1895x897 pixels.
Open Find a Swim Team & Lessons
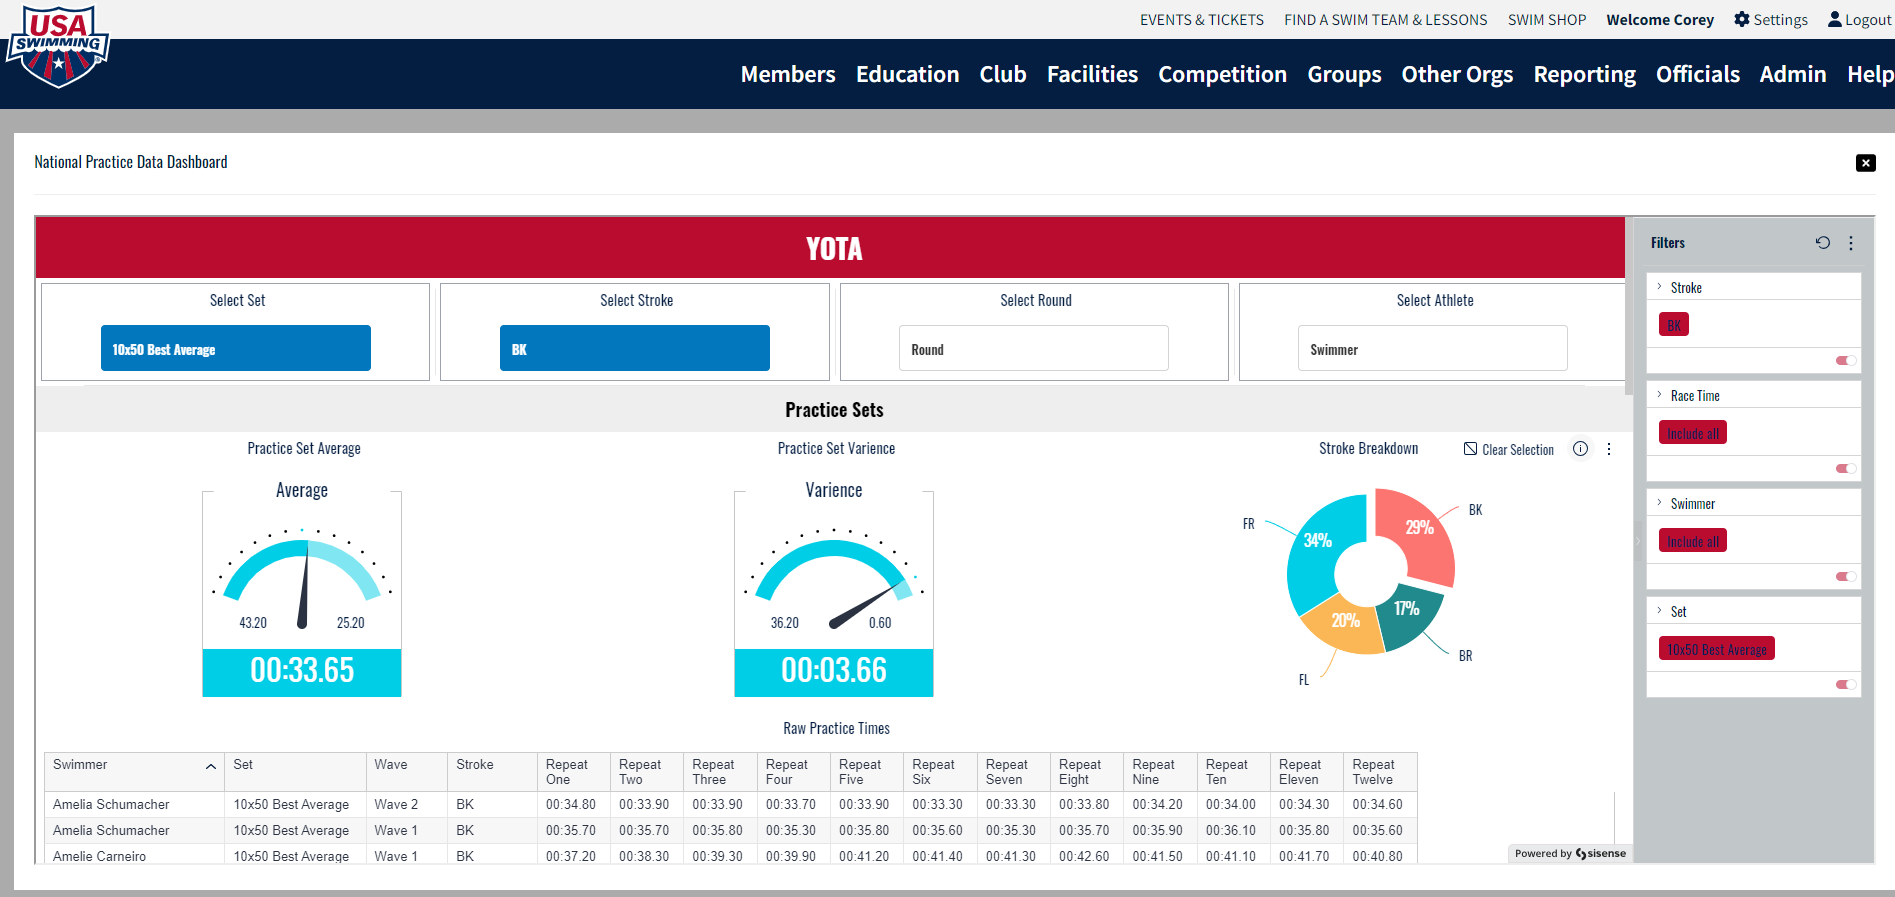point(1386,20)
